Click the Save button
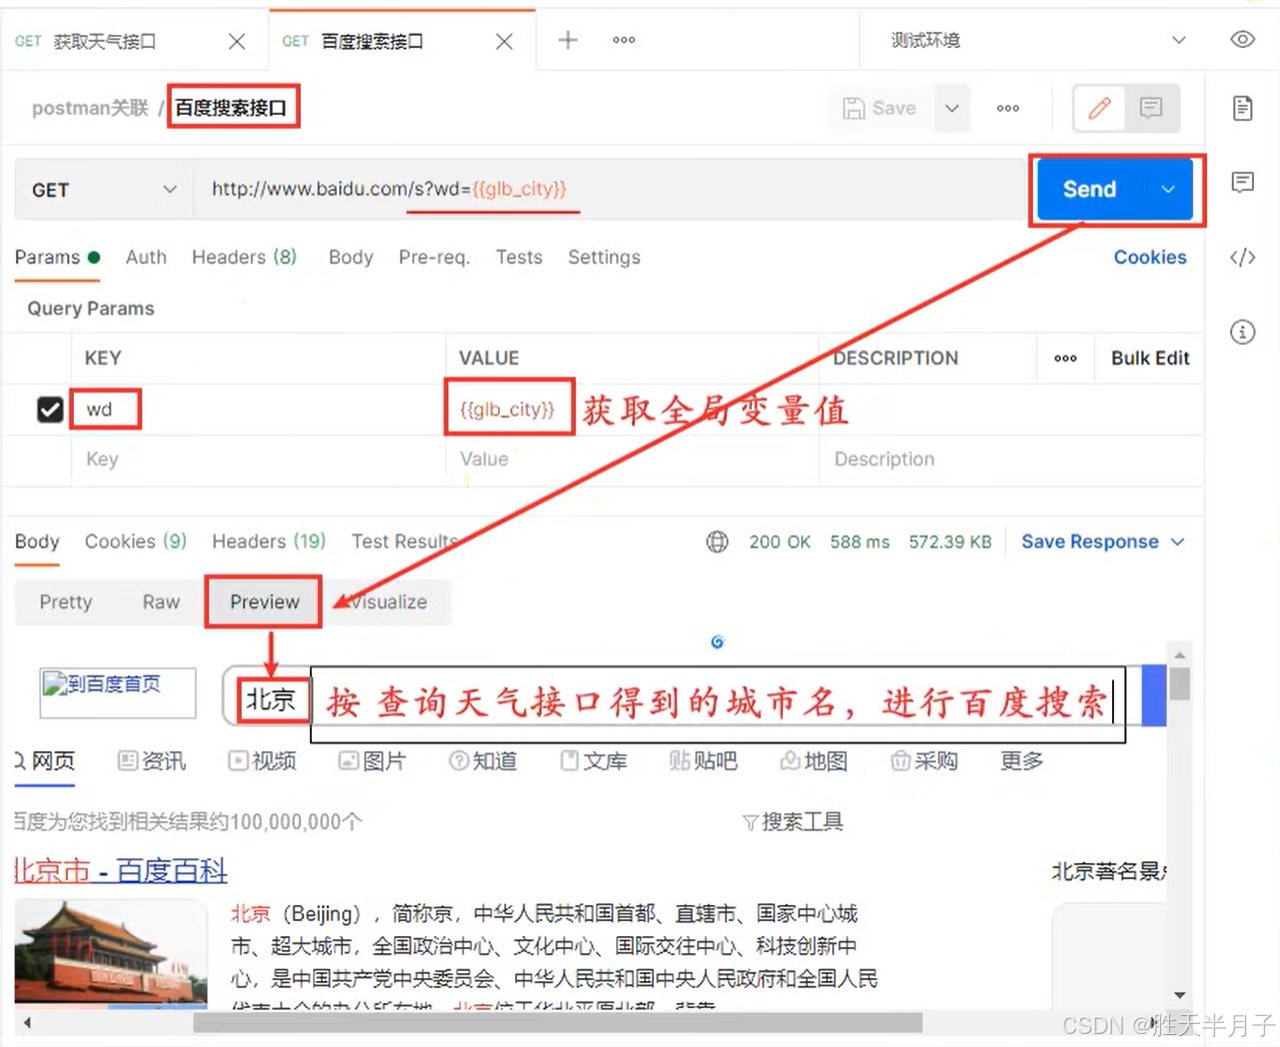The image size is (1280, 1047). pyautogui.click(x=880, y=108)
